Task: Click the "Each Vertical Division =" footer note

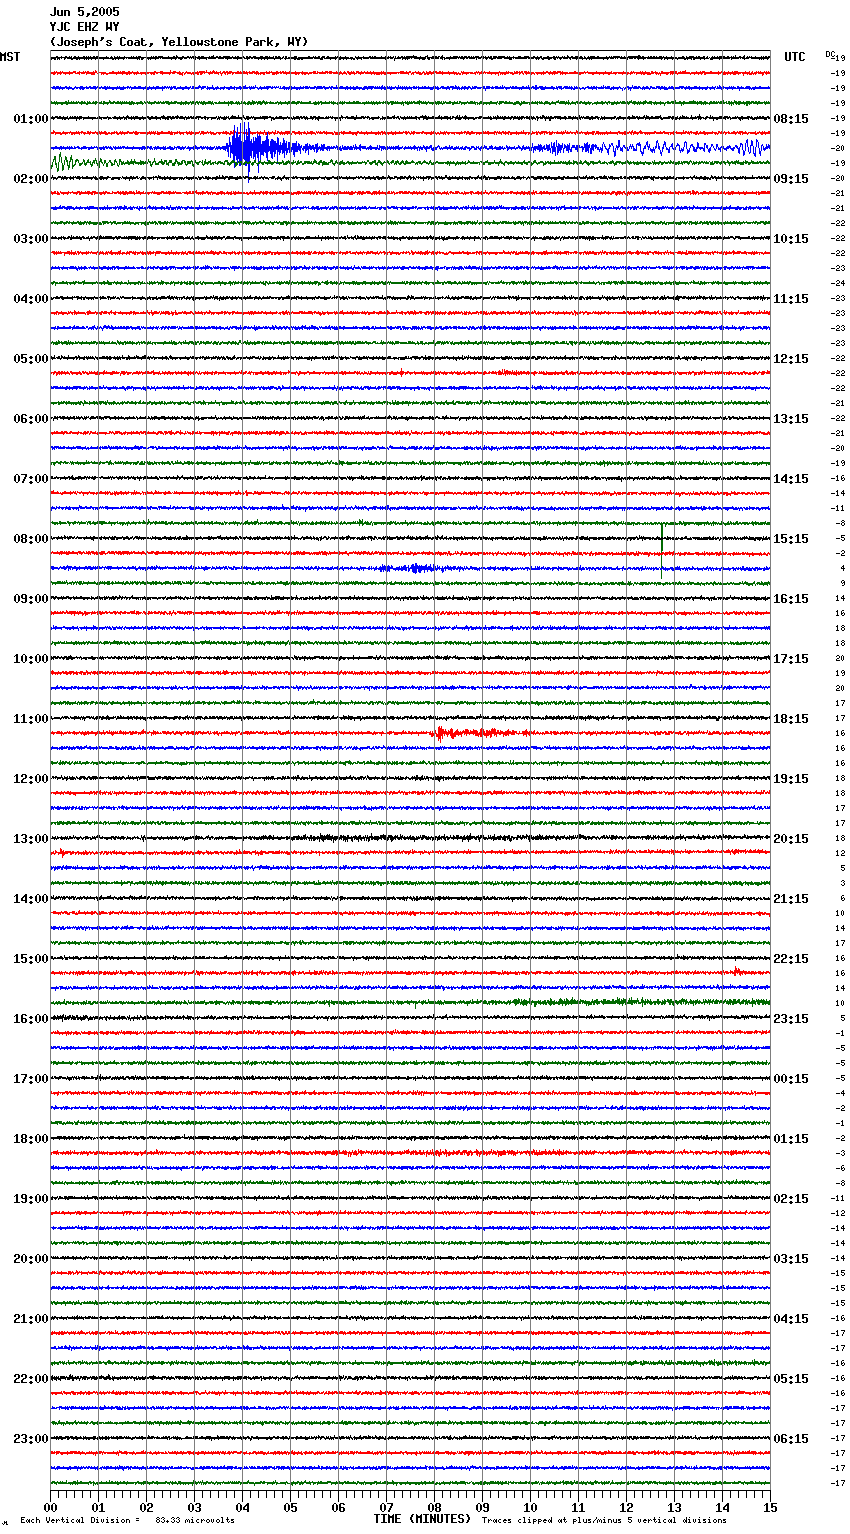Action: [x=80, y=1520]
